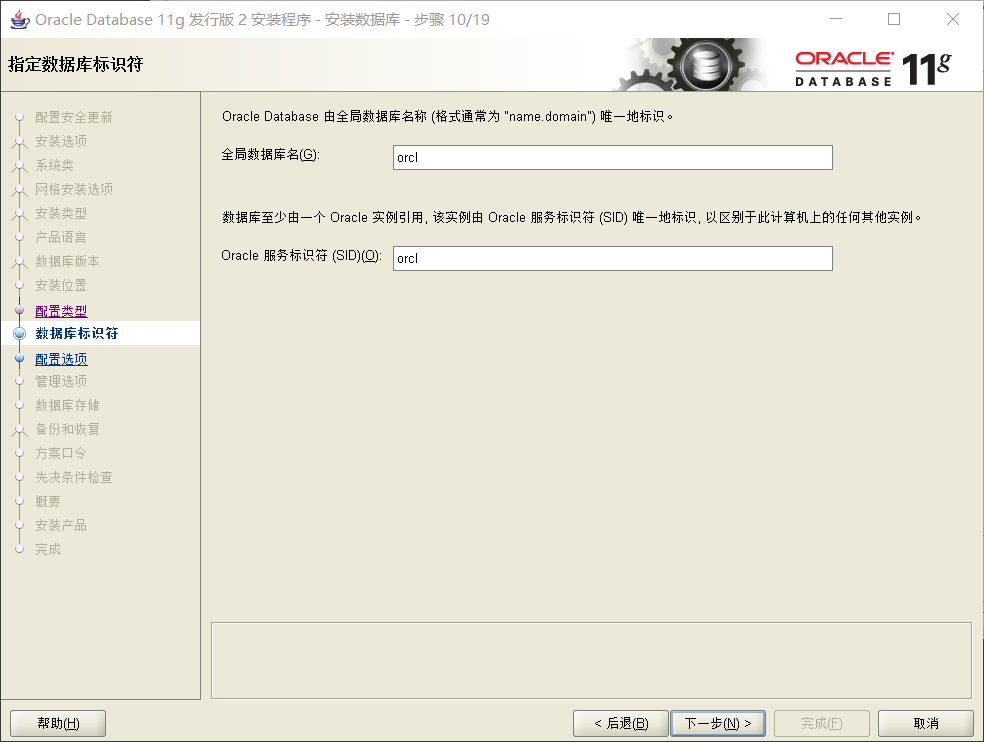This screenshot has height=742, width=984.
Task: Focus the Oracle 服务标识符 (SID) field
Action: [x=612, y=258]
